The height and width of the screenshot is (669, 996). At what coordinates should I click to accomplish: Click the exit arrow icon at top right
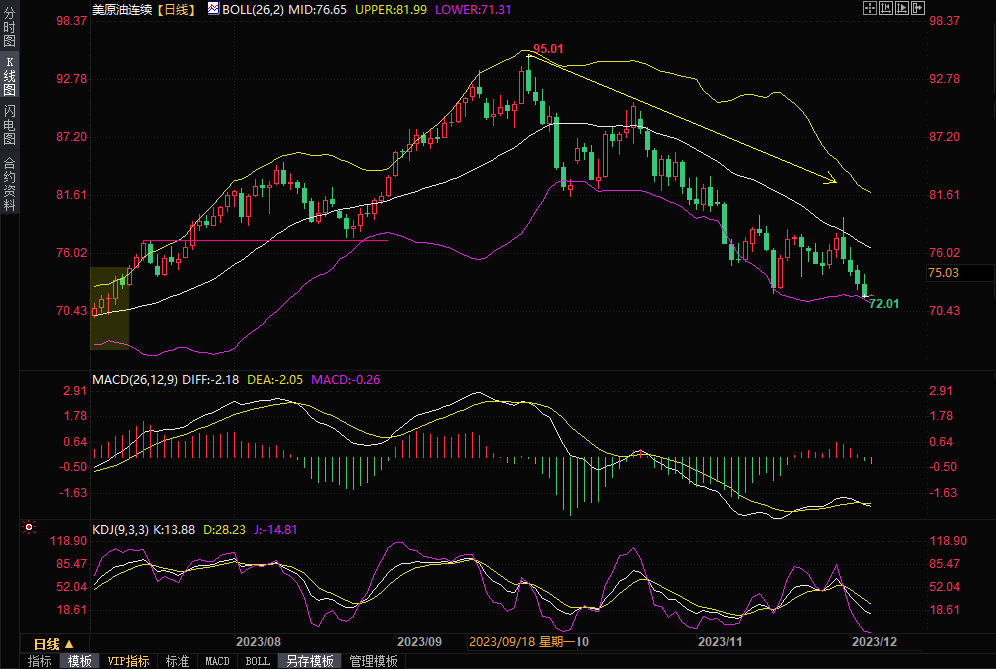pos(918,8)
